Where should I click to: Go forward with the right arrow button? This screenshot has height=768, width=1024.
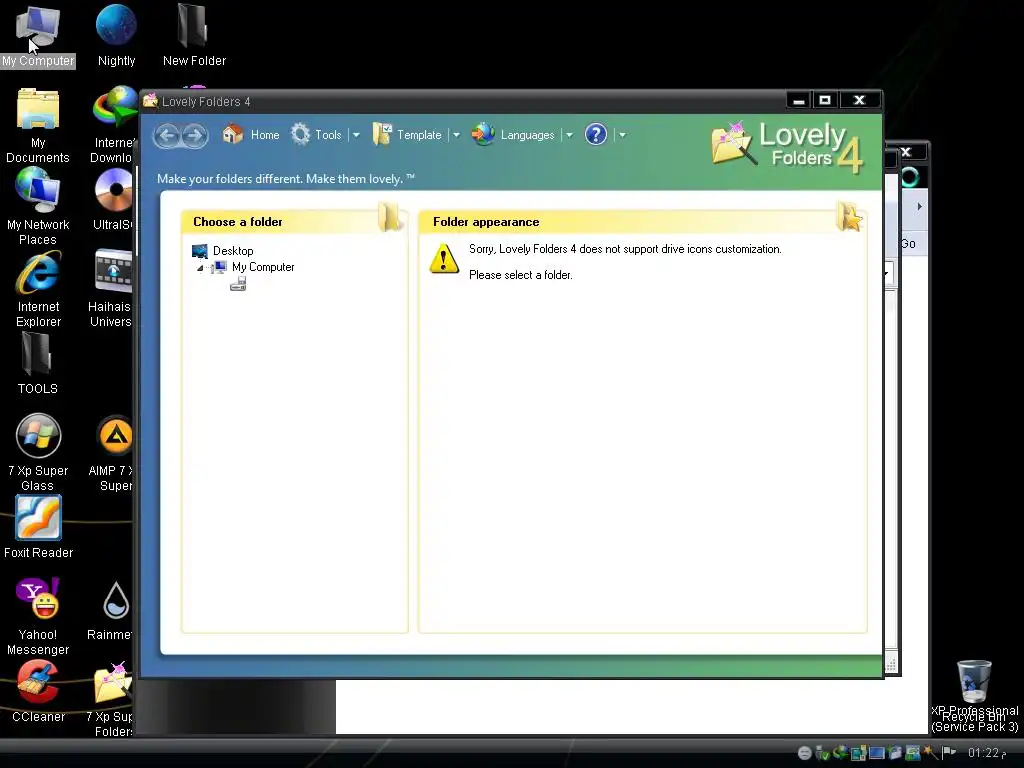click(x=194, y=135)
